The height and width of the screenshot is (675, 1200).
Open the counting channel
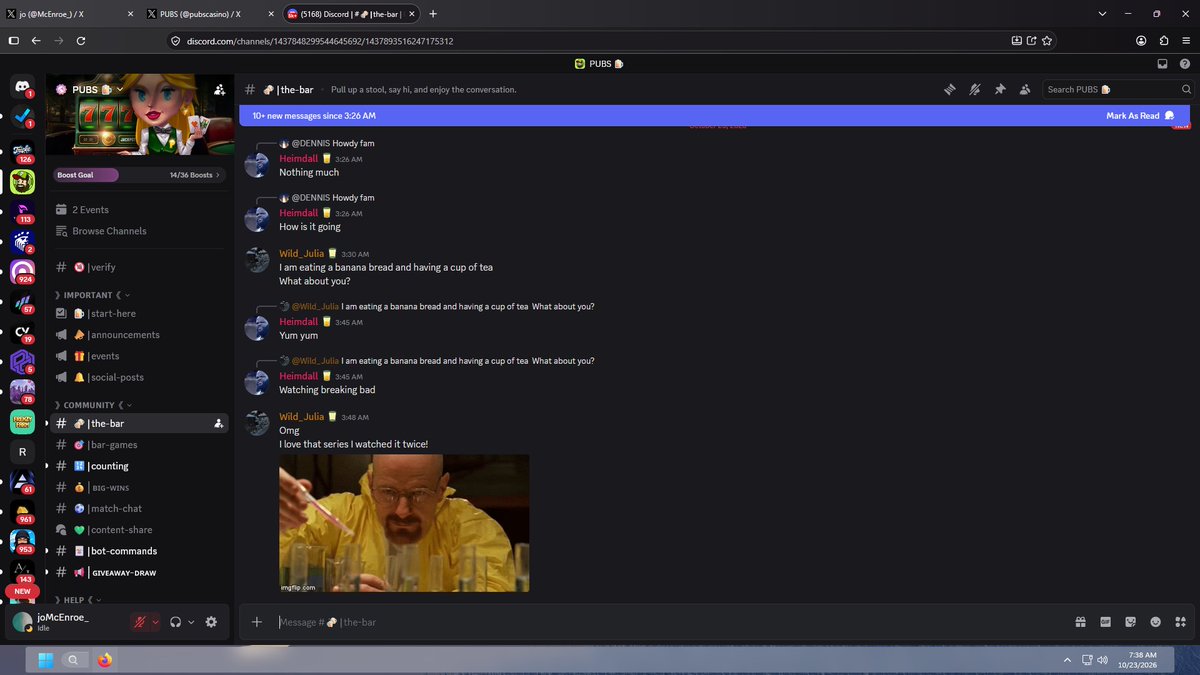tap(139, 466)
